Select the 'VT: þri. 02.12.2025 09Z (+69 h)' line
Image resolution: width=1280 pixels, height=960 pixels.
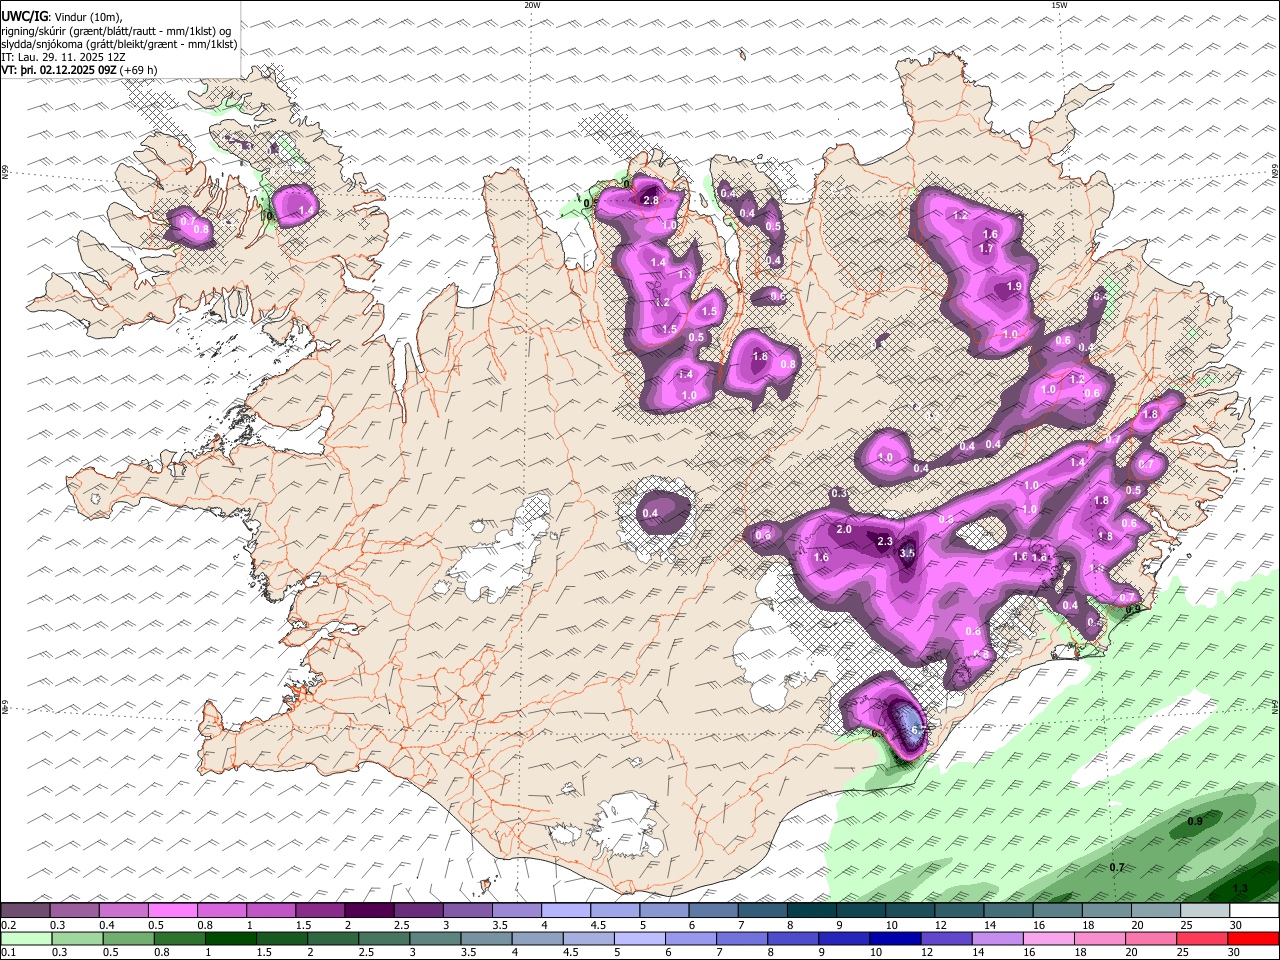click(79, 70)
